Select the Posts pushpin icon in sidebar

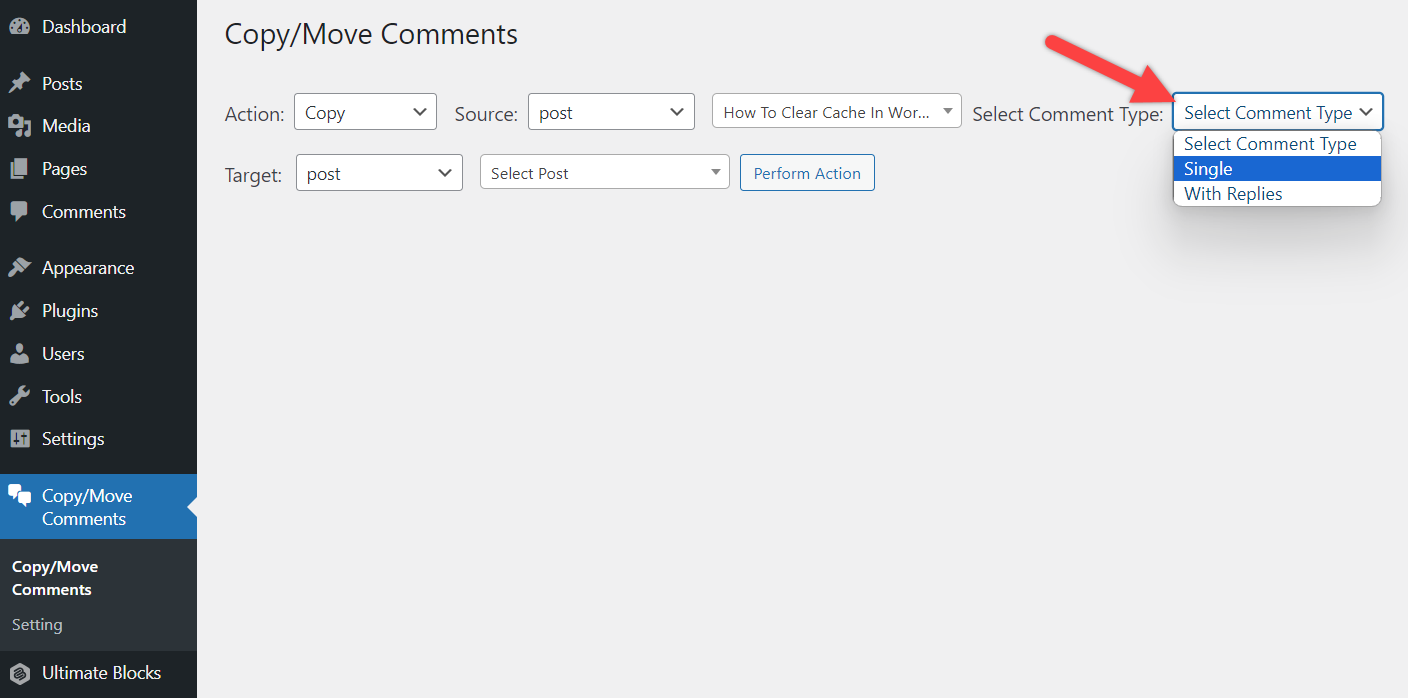(20, 83)
